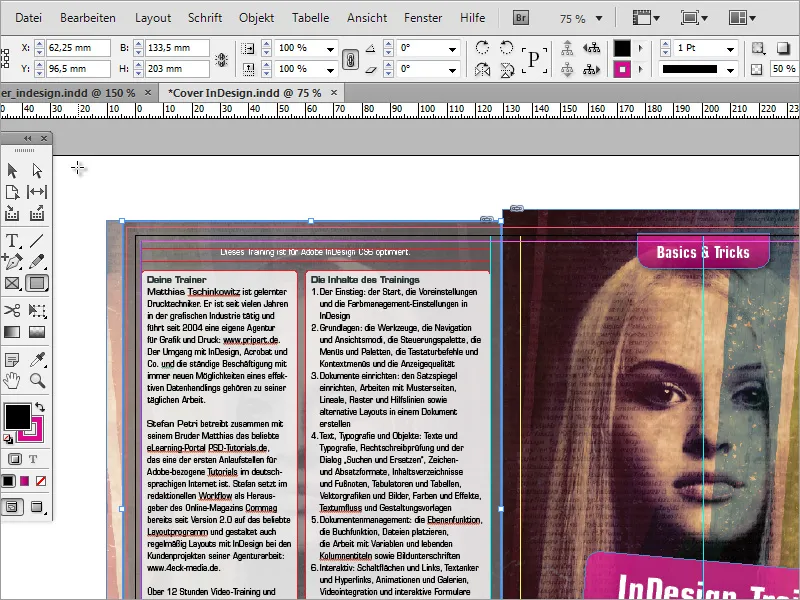Select the Rectangle Frame tool
Viewport: 800px width, 600px height.
[12, 283]
